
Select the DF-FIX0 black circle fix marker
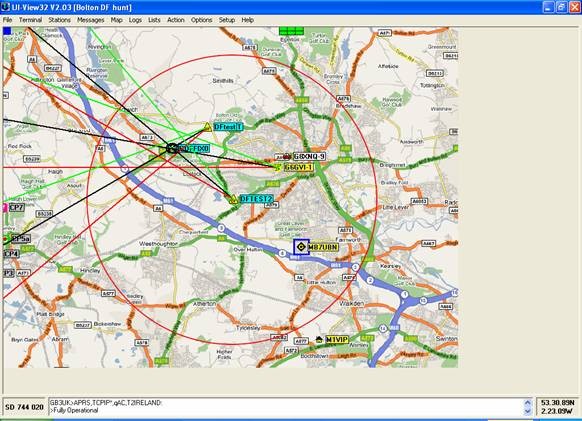click(172, 149)
